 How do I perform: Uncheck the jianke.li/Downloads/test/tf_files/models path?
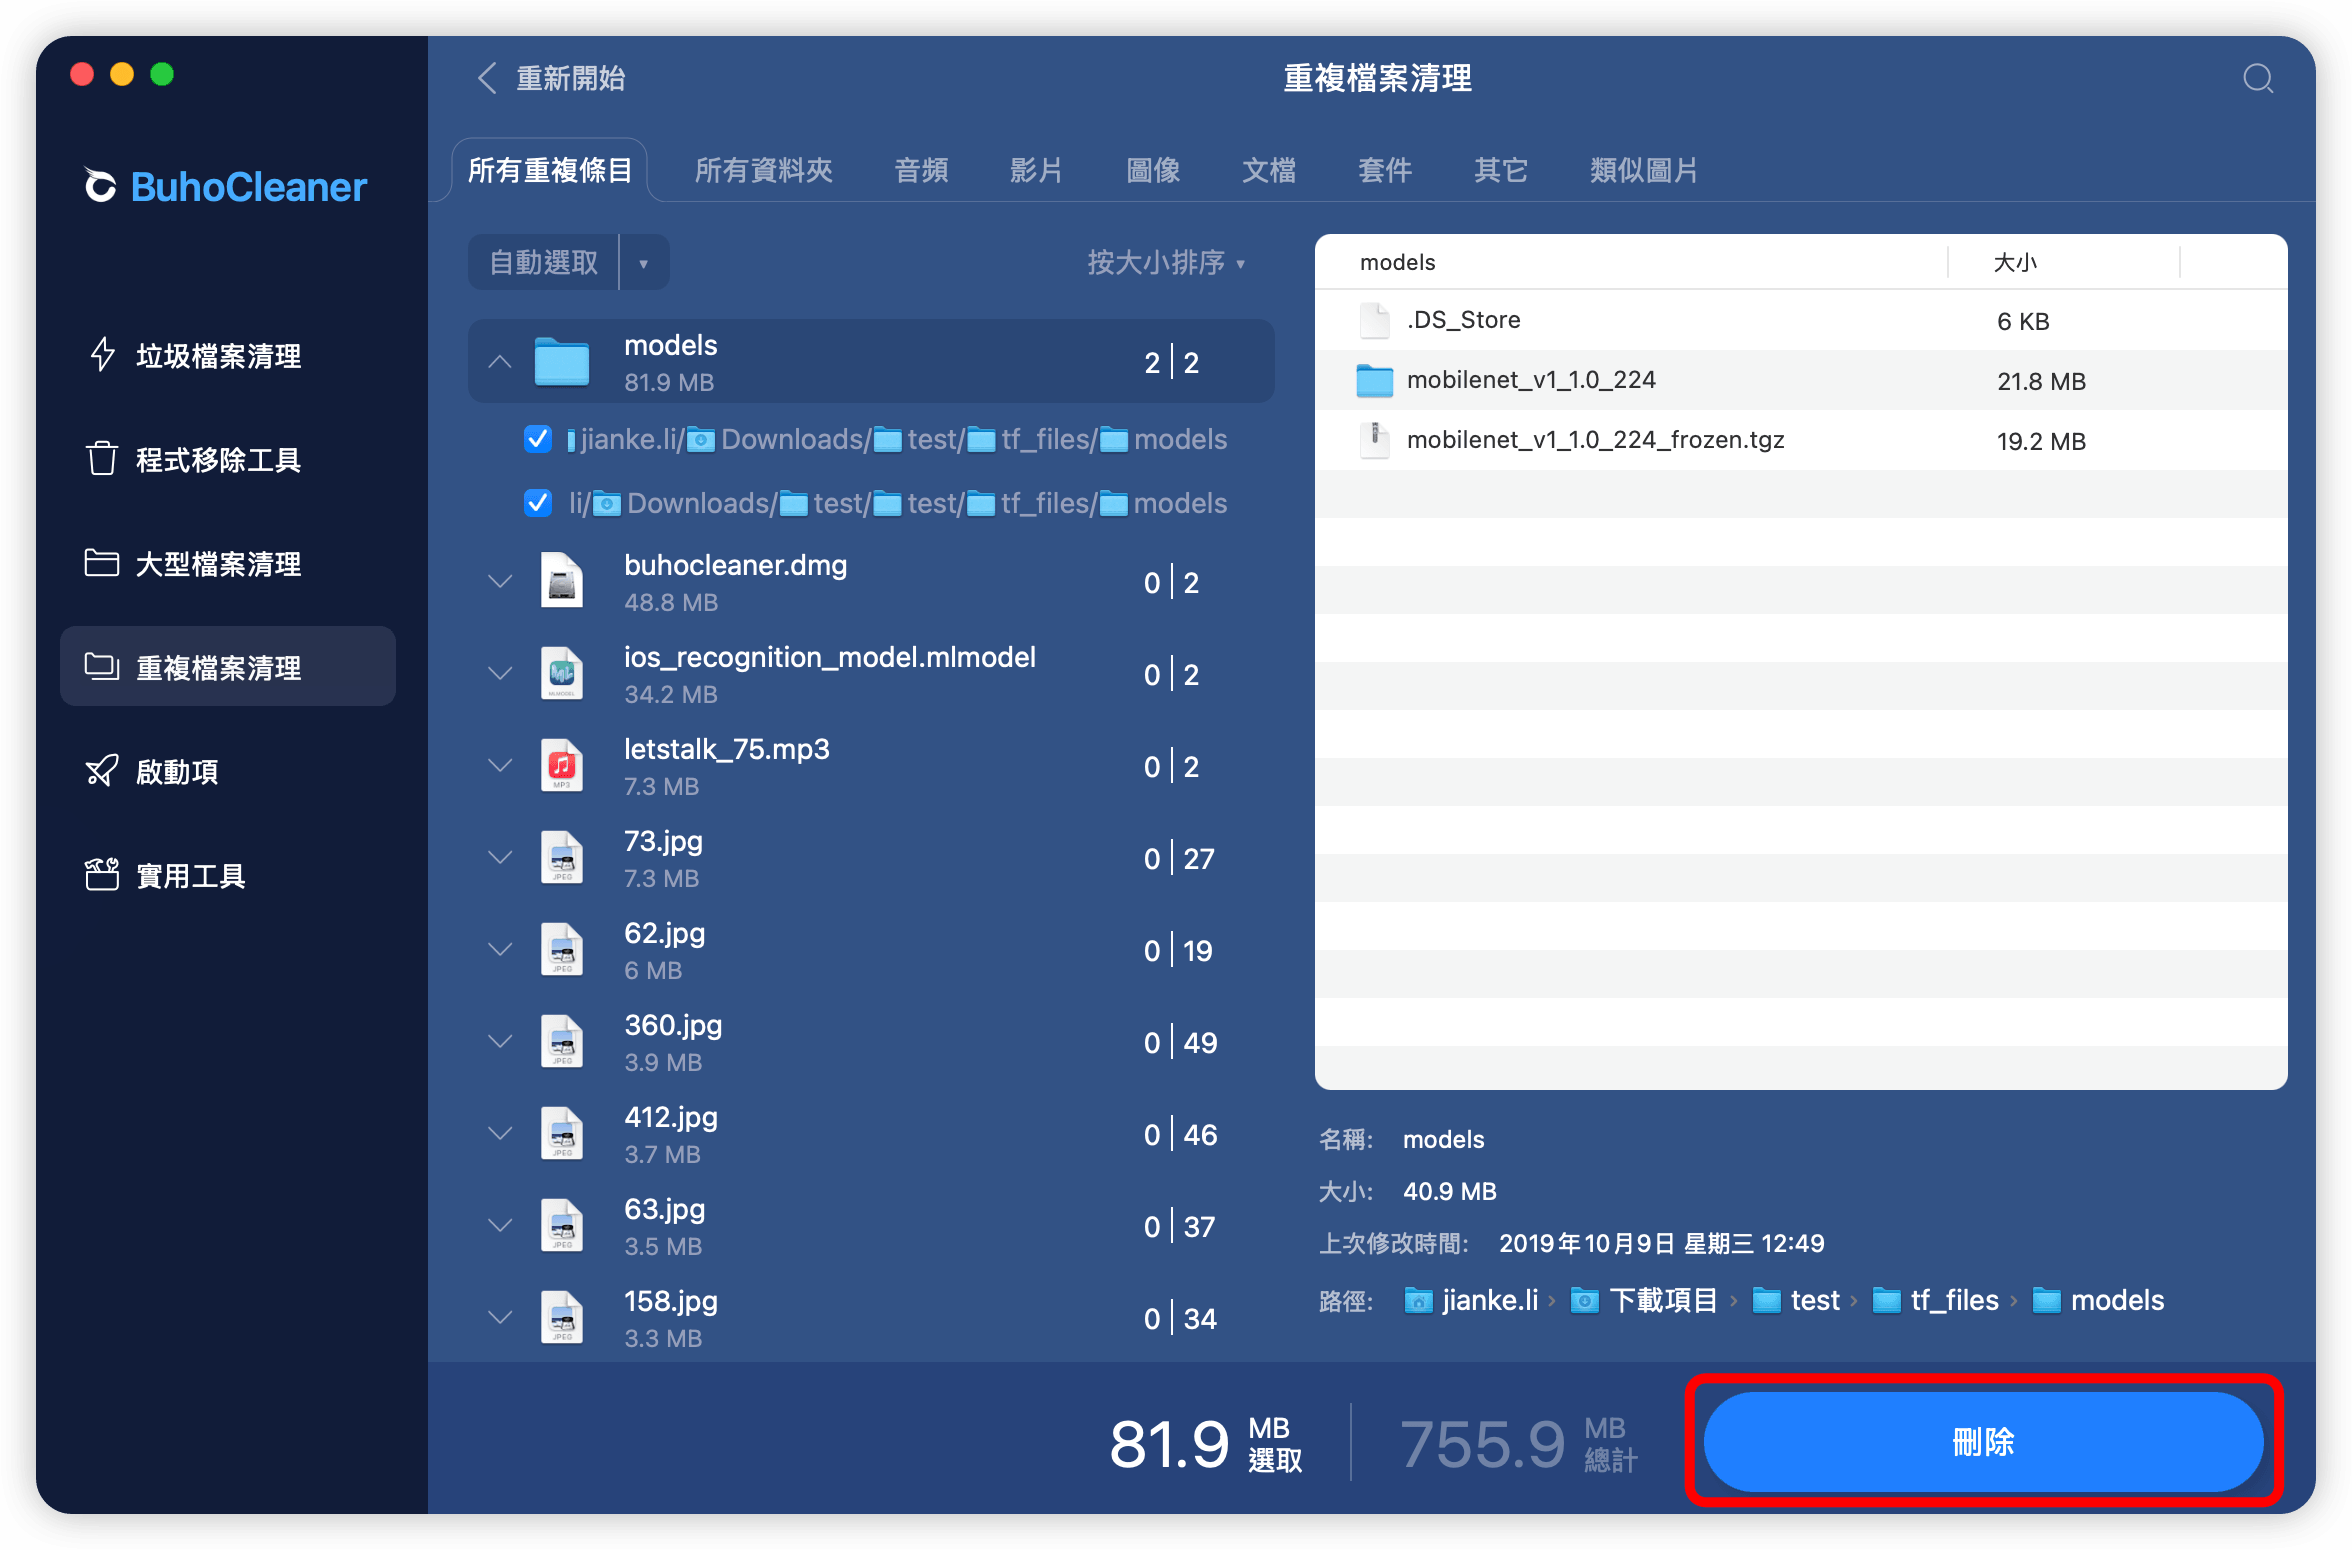click(538, 439)
